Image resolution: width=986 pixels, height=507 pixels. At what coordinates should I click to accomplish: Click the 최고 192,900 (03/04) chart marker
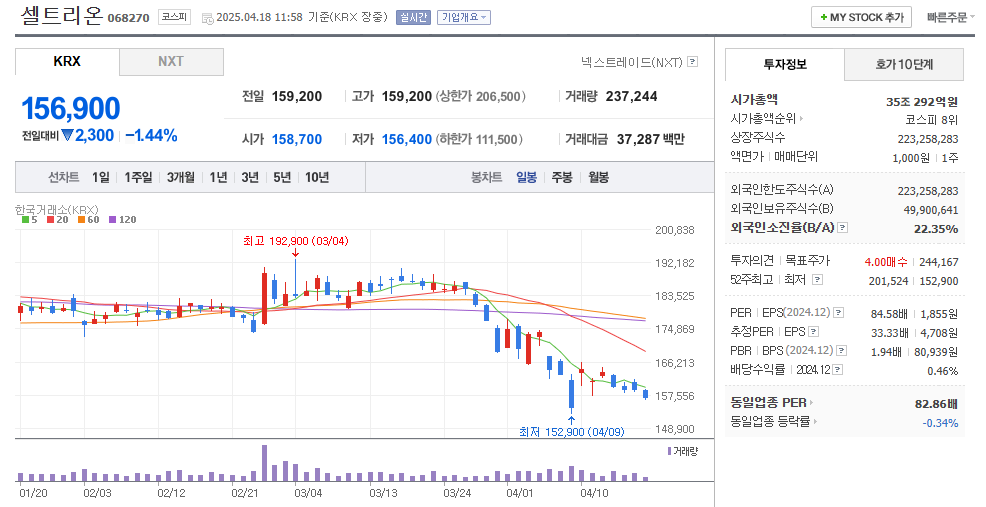coord(296,241)
